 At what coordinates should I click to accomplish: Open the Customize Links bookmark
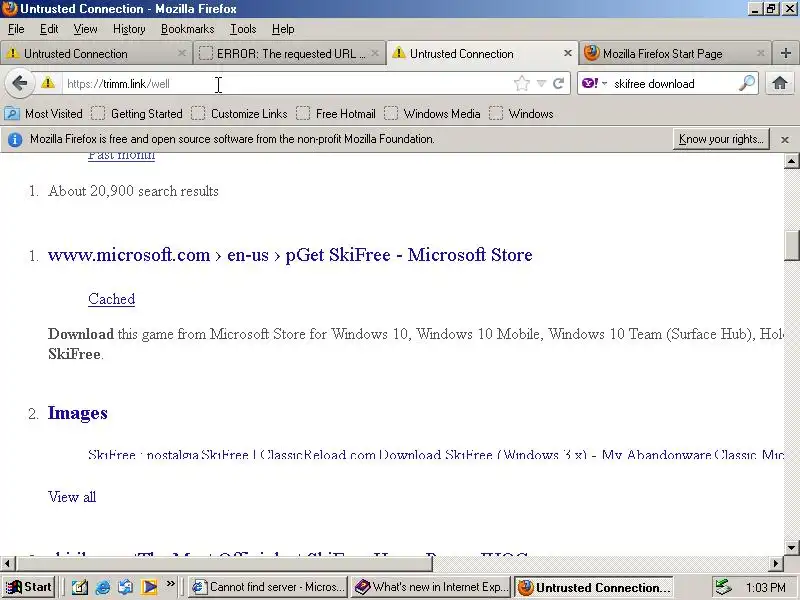click(239, 113)
